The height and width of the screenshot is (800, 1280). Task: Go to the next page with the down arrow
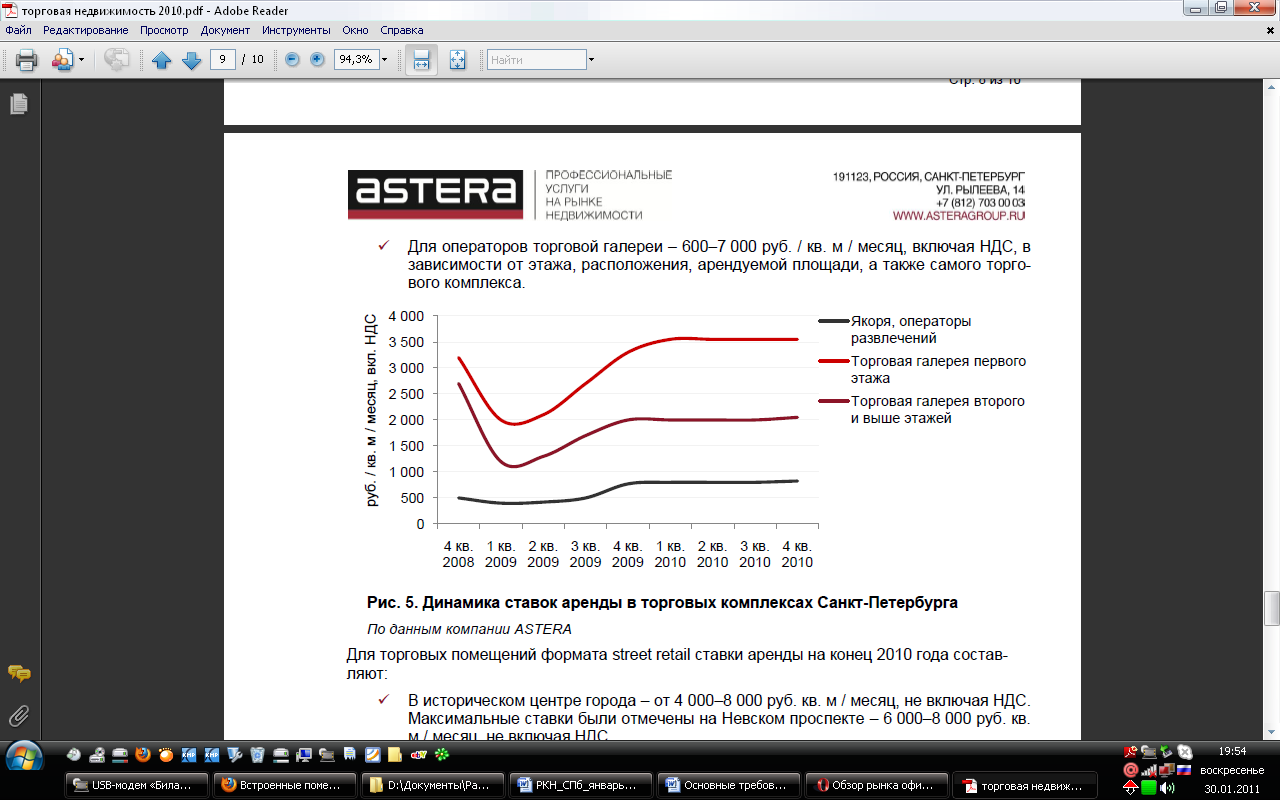coord(192,60)
